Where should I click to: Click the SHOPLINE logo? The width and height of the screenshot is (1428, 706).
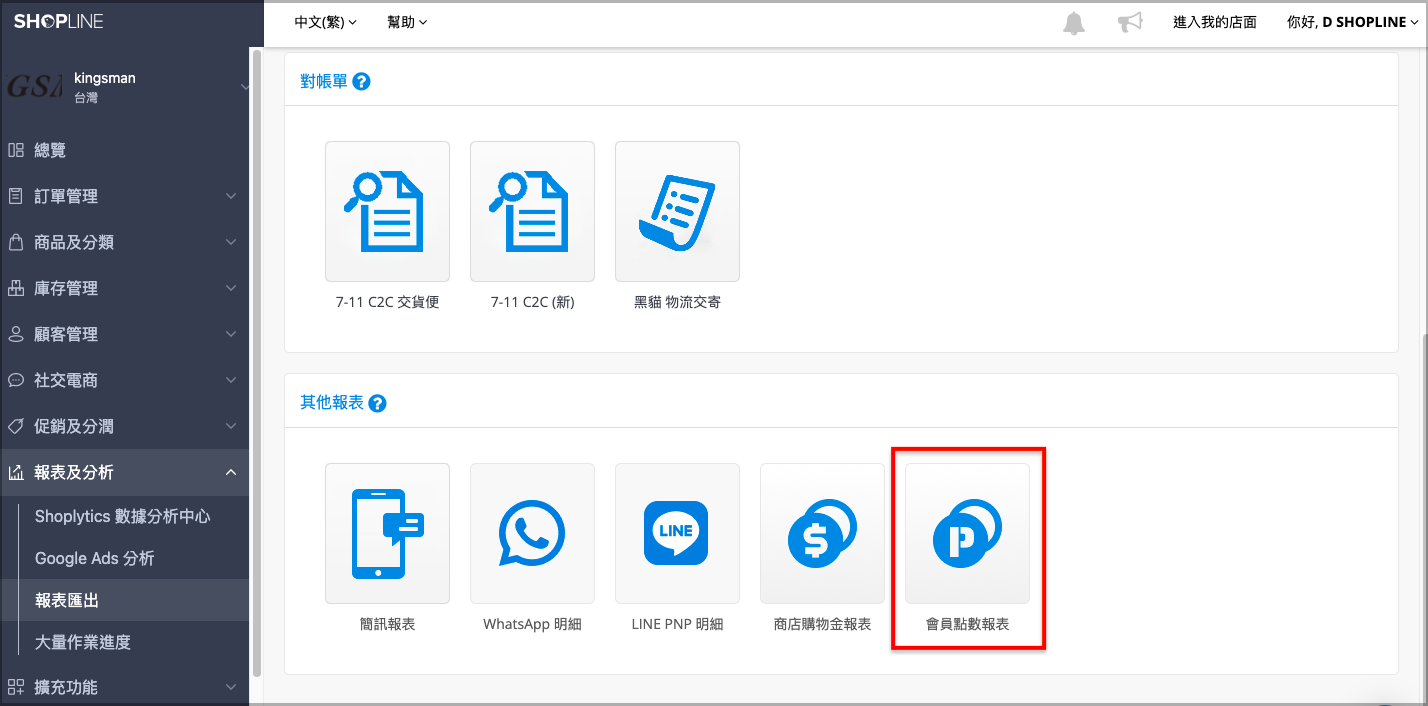[58, 22]
